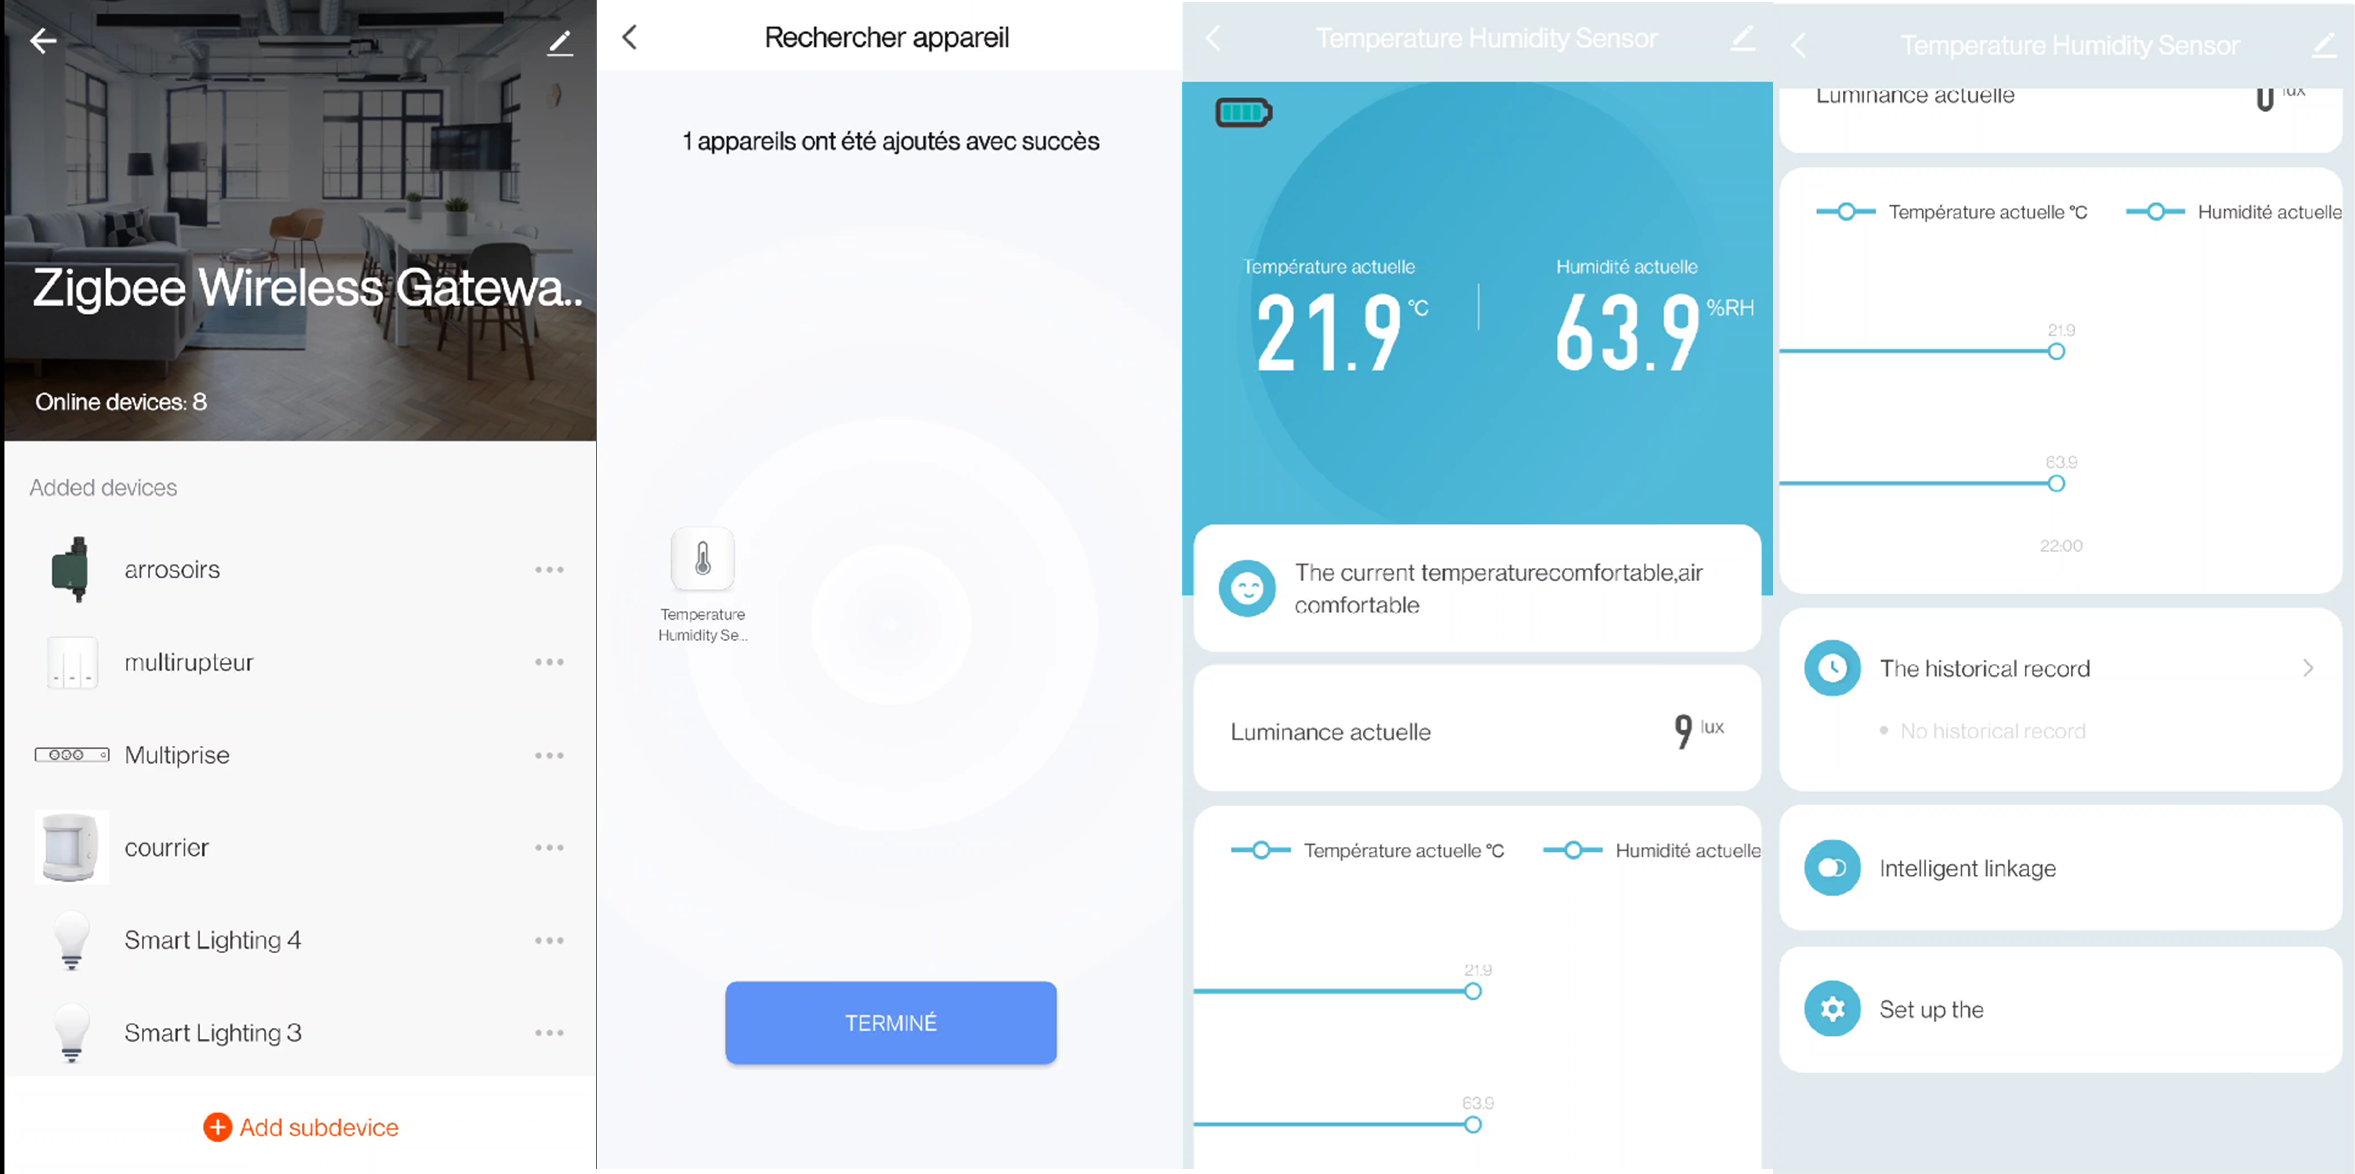Select the courrier sensor entry

[300, 848]
